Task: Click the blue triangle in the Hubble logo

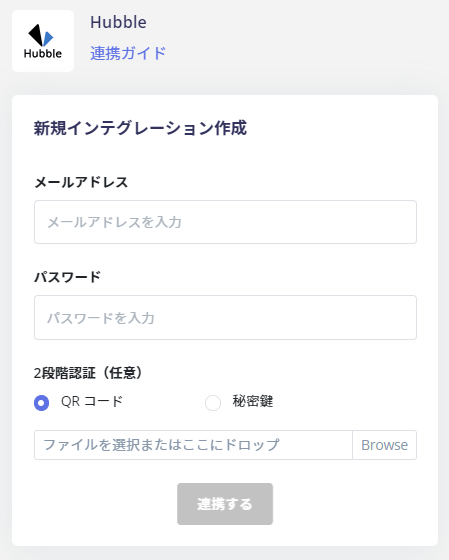Action: (x=49, y=39)
